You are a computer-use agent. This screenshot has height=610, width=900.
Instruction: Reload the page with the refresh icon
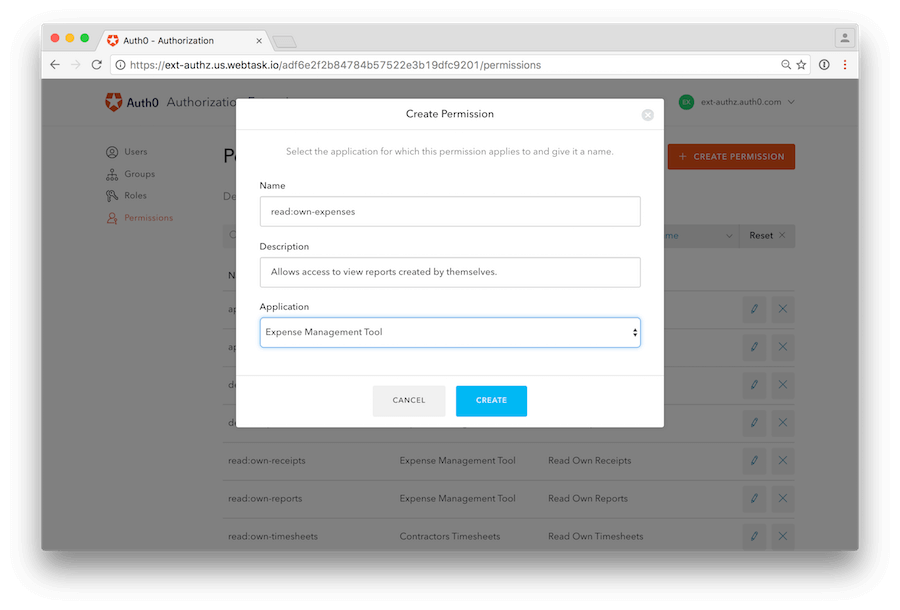tap(97, 63)
